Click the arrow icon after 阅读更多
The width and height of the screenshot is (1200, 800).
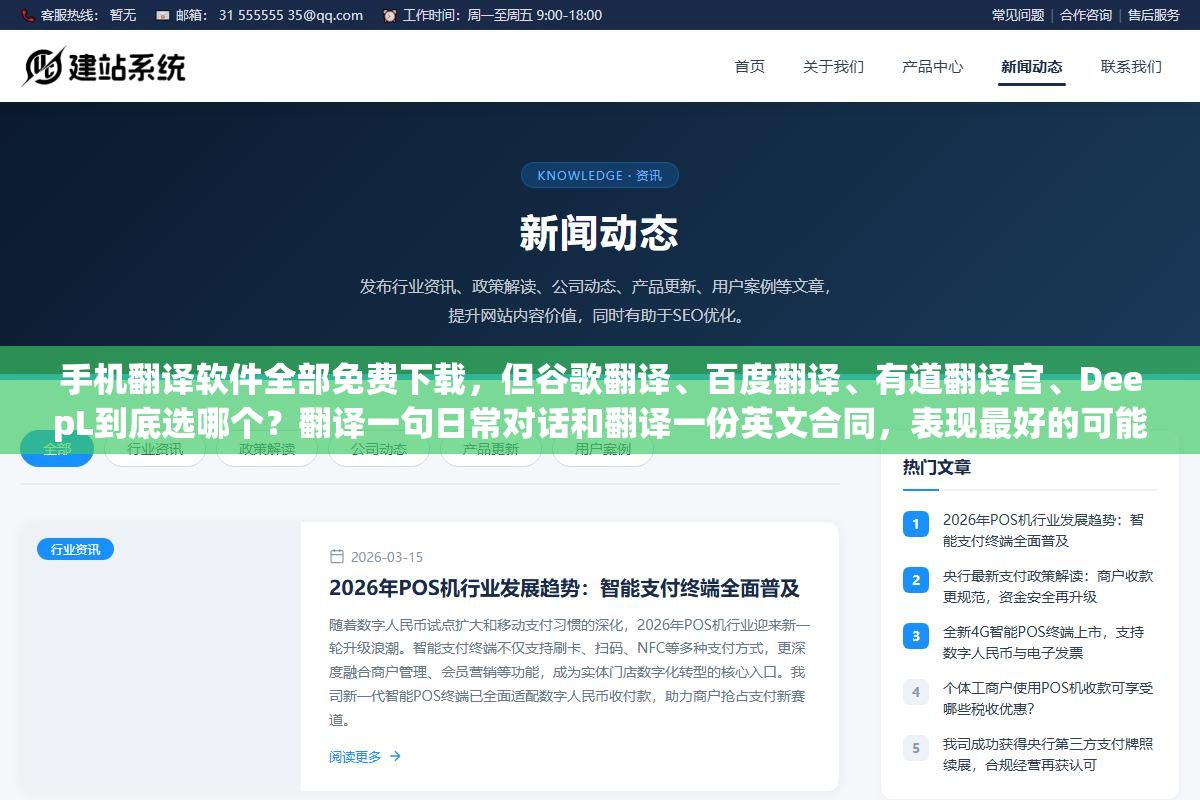(395, 757)
